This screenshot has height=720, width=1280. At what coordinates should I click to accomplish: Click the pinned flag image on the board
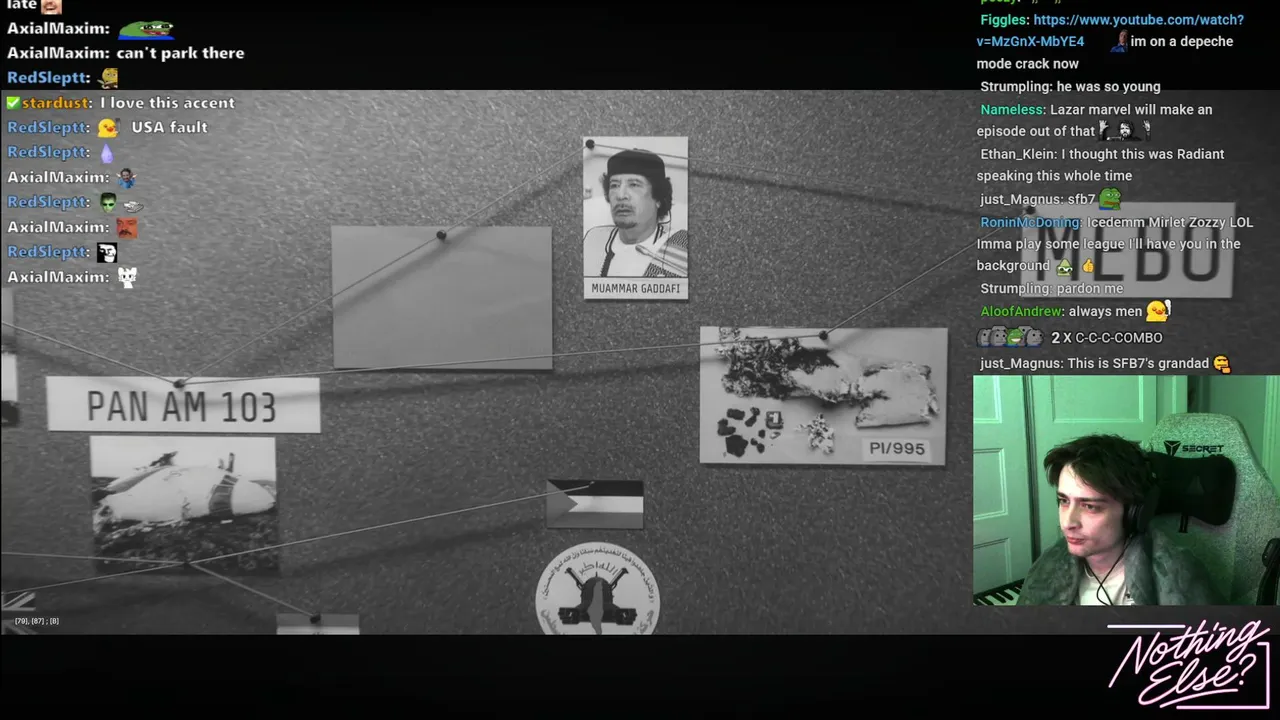[595, 503]
